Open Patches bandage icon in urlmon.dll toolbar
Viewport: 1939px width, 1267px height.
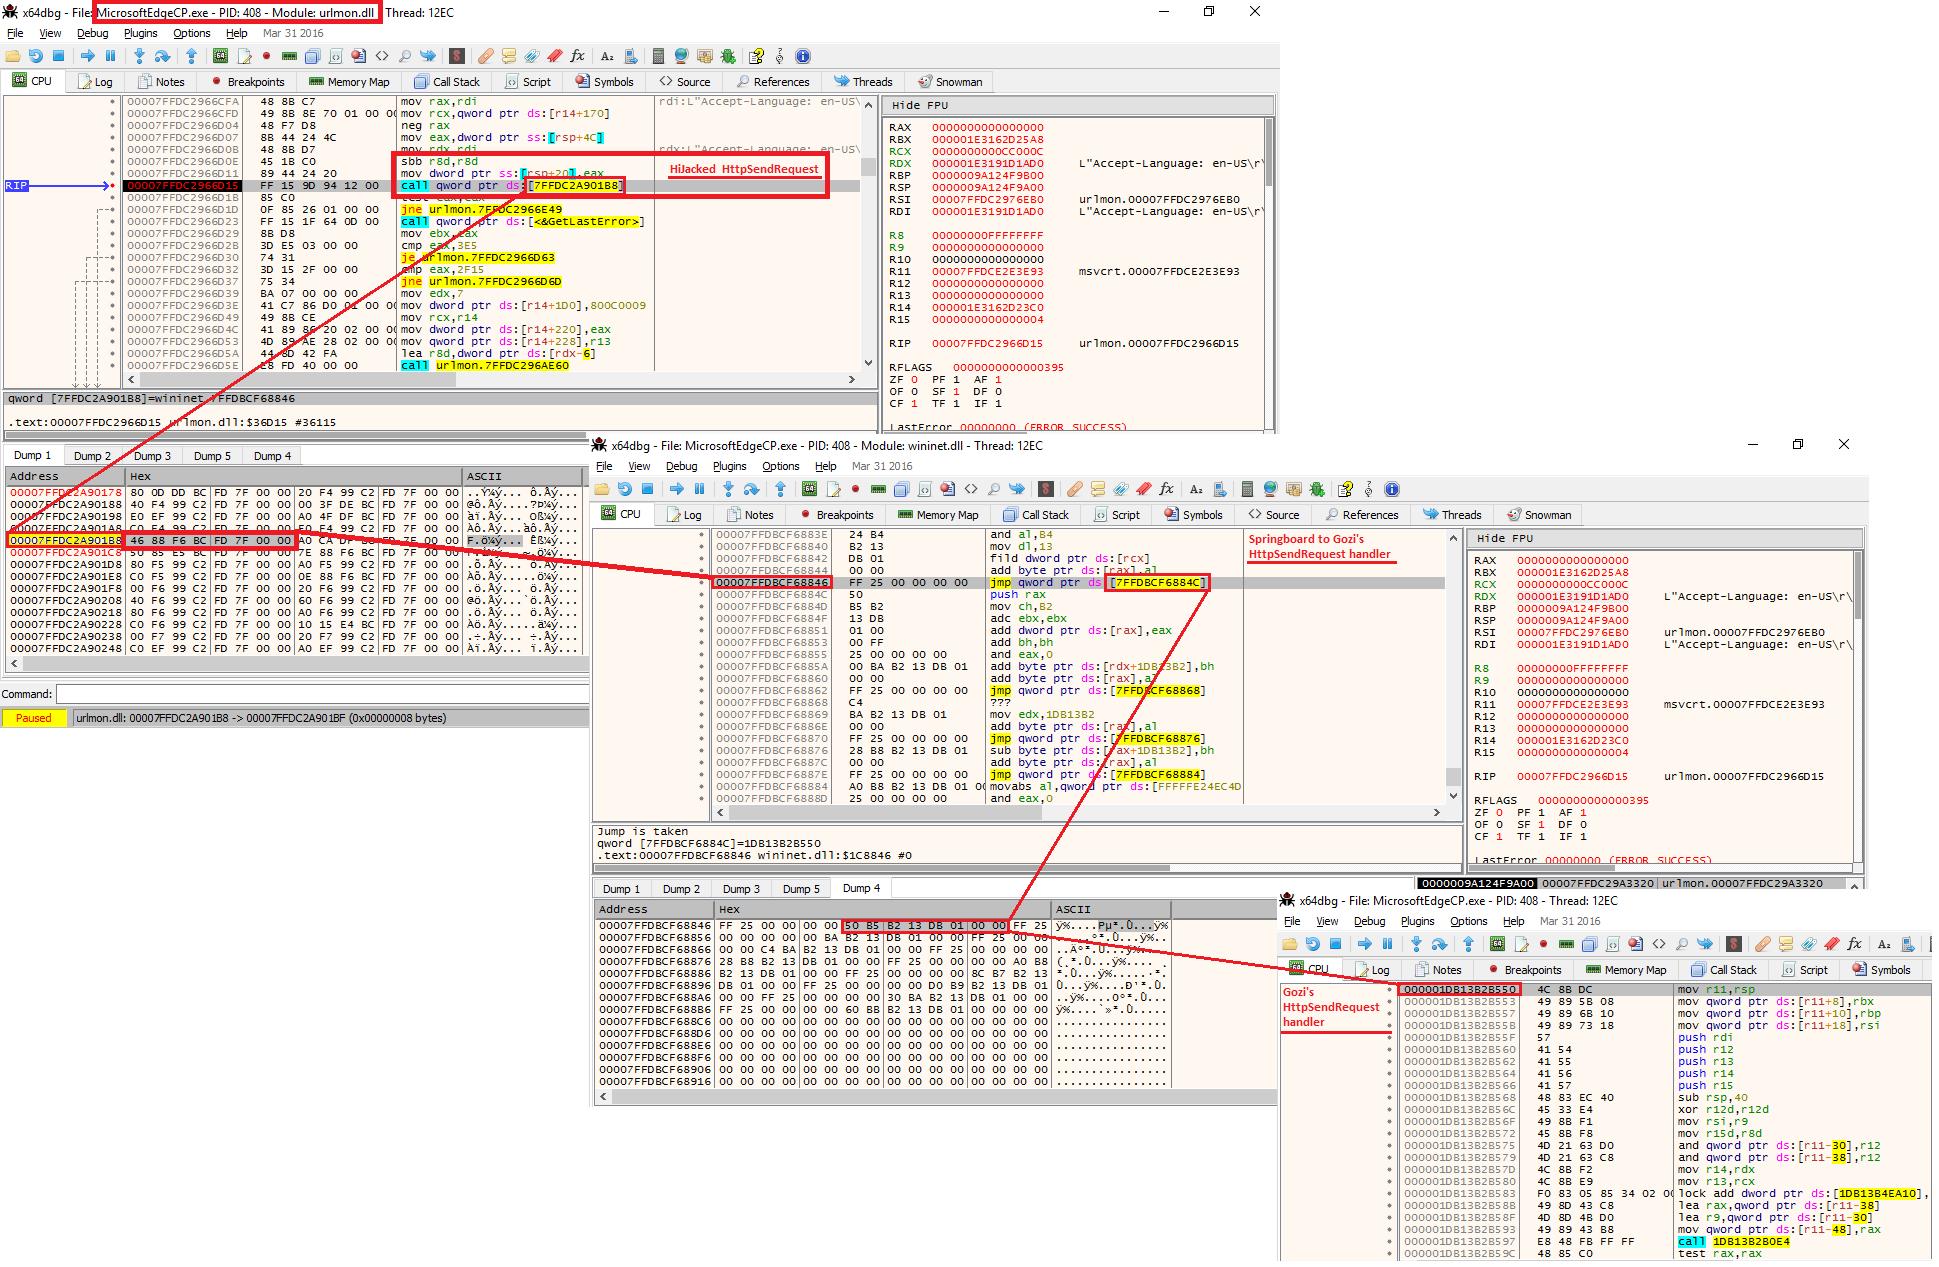(485, 56)
